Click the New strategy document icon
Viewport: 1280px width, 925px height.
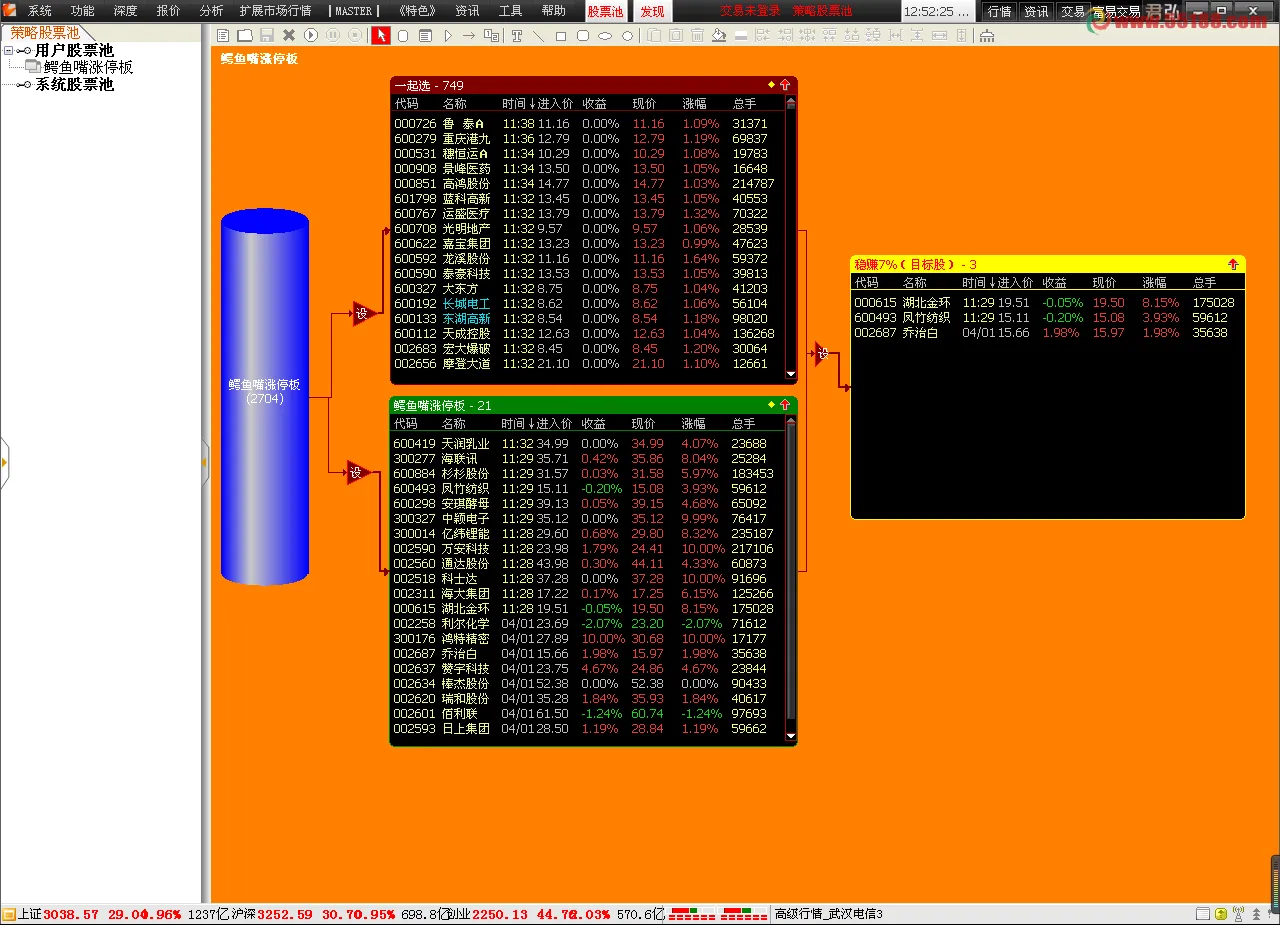tap(223, 35)
